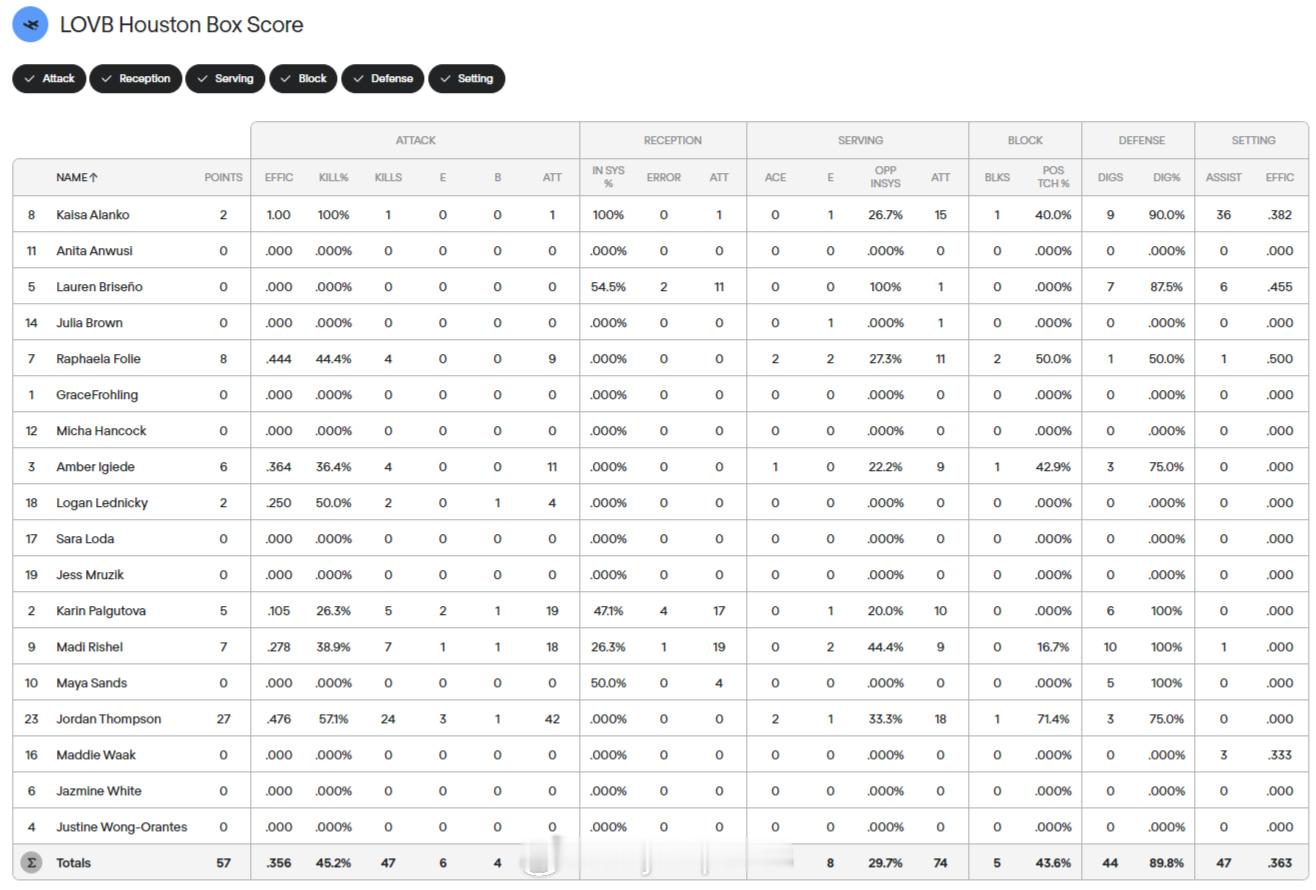Sort by DIG% column header
The height and width of the screenshot is (890, 1316).
(1166, 177)
